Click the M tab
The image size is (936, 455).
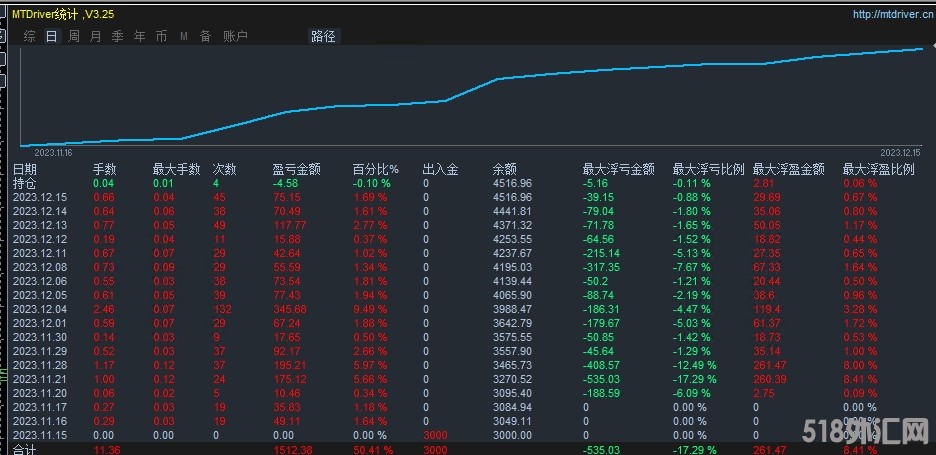coord(184,36)
